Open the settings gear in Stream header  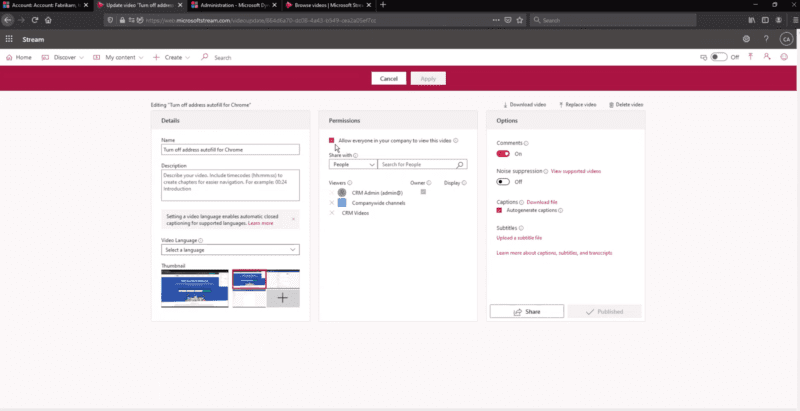tap(746, 39)
